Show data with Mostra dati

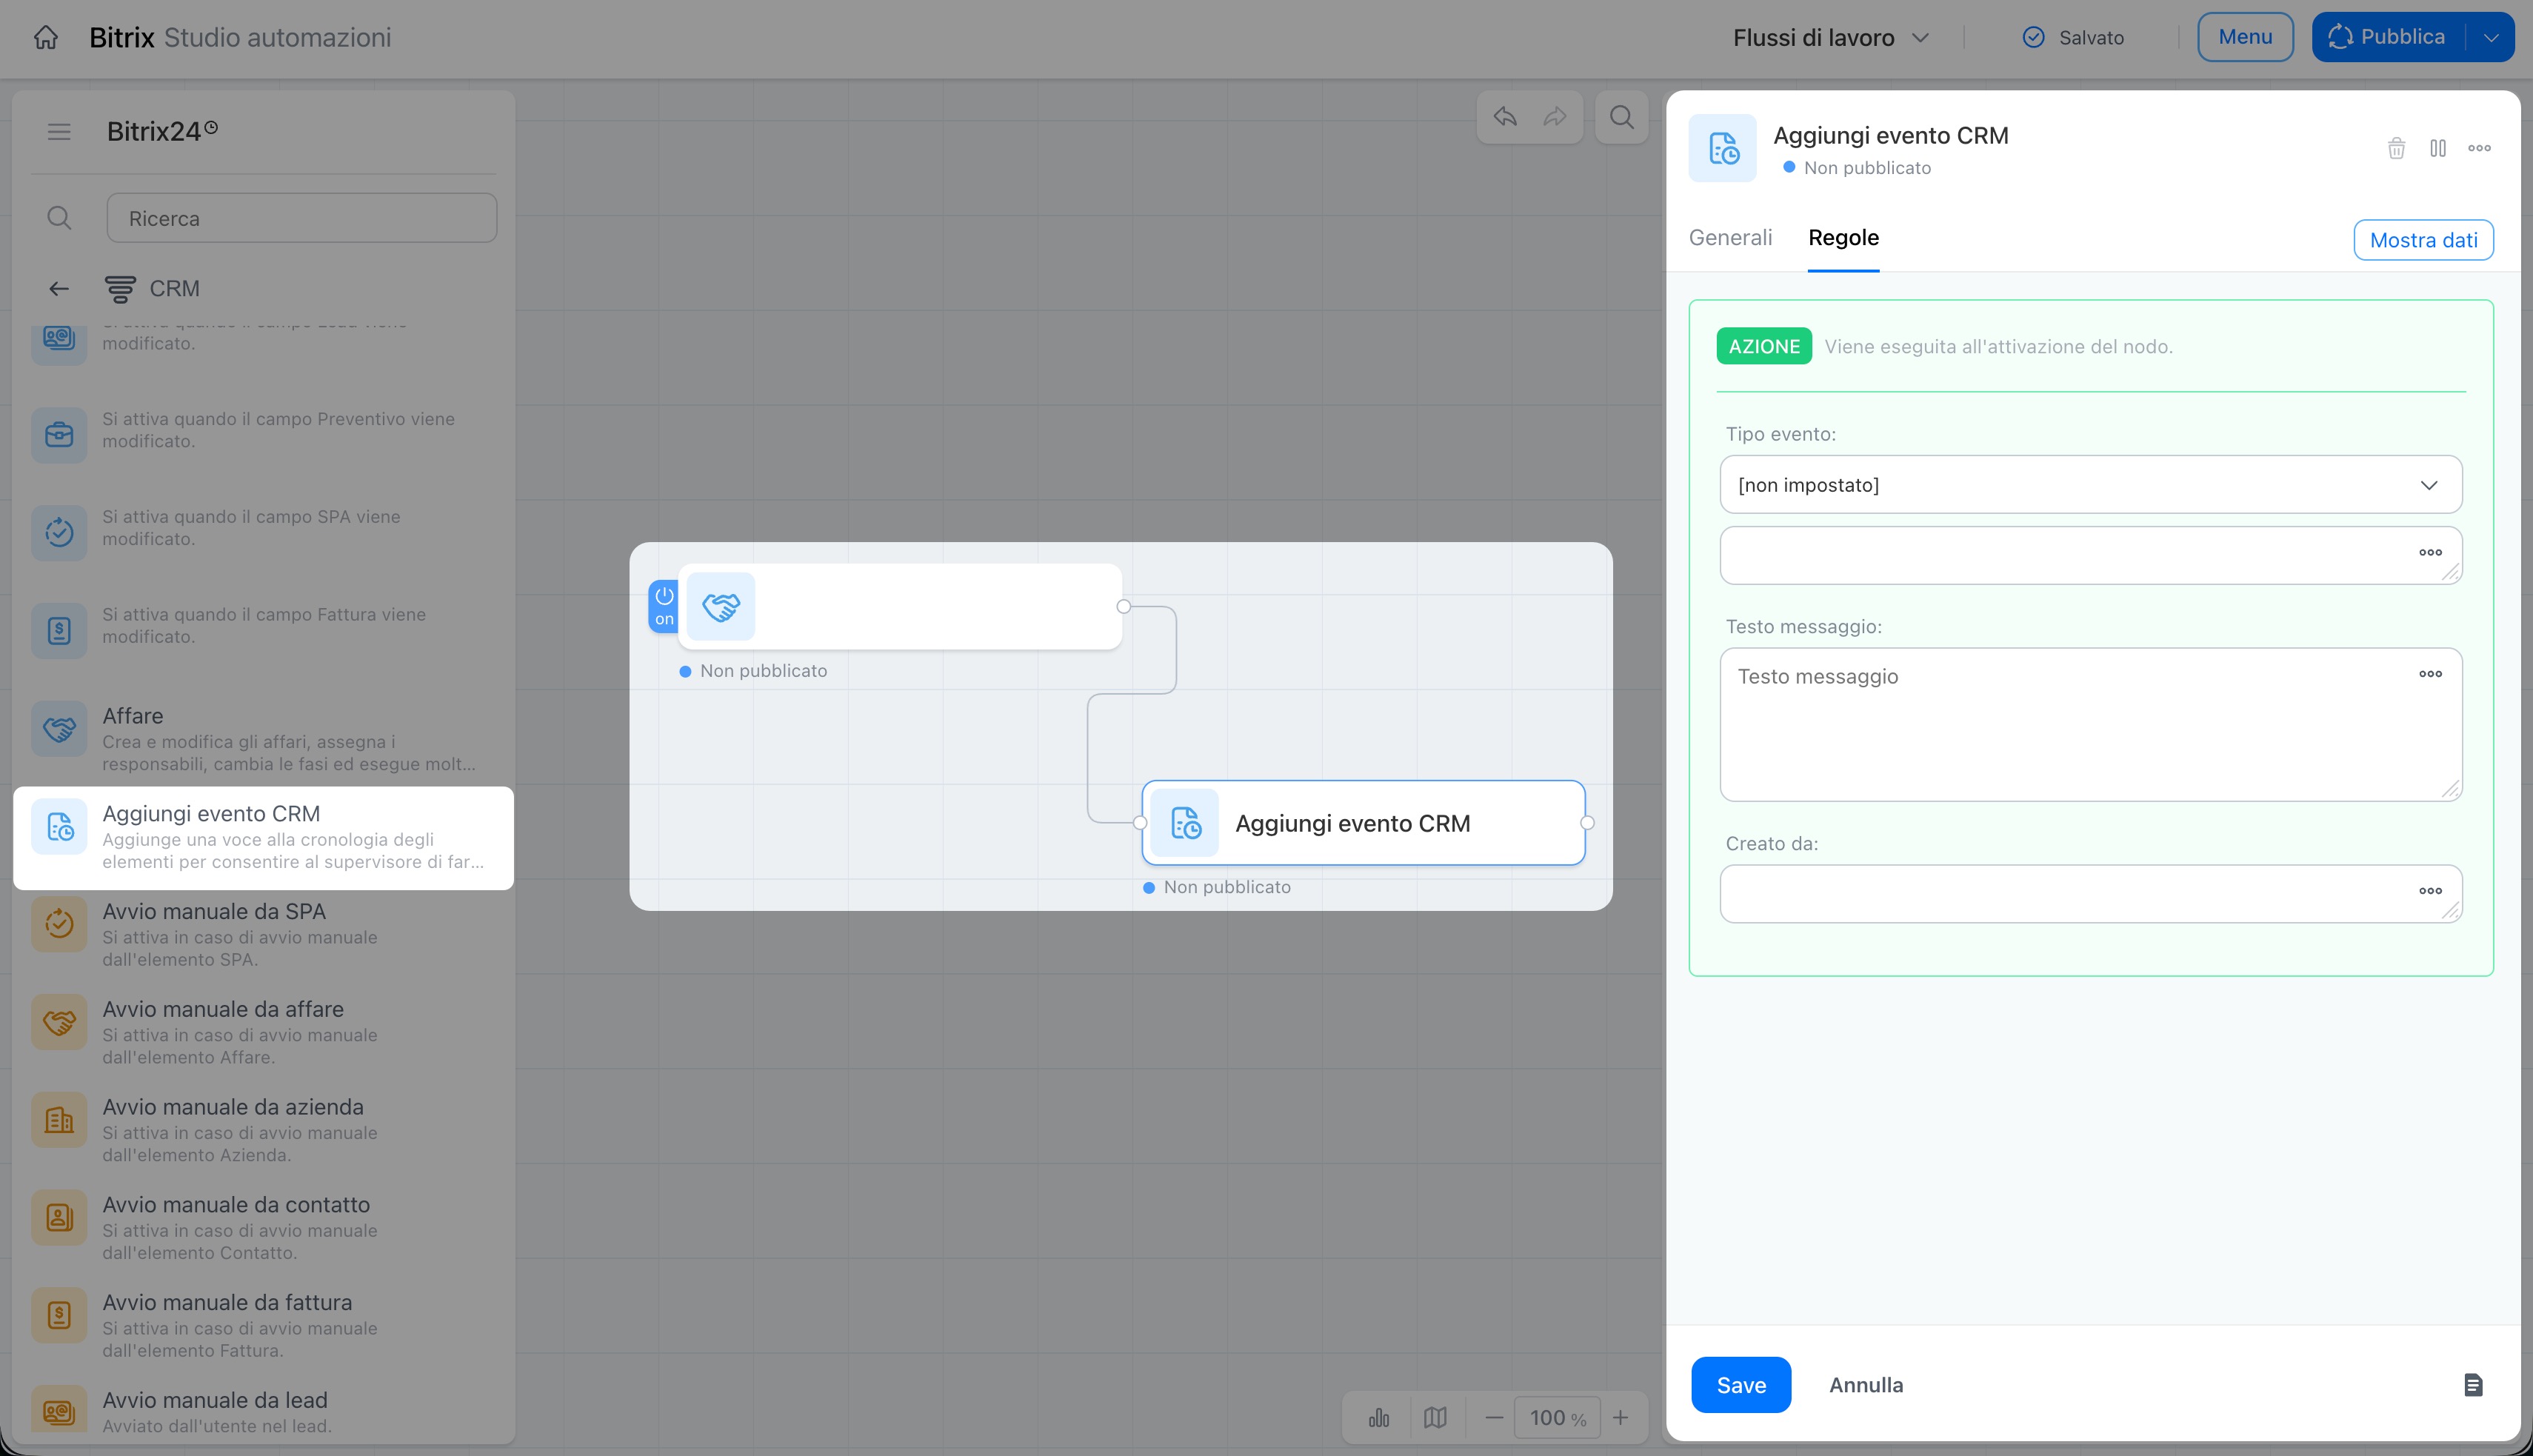[x=2423, y=240]
